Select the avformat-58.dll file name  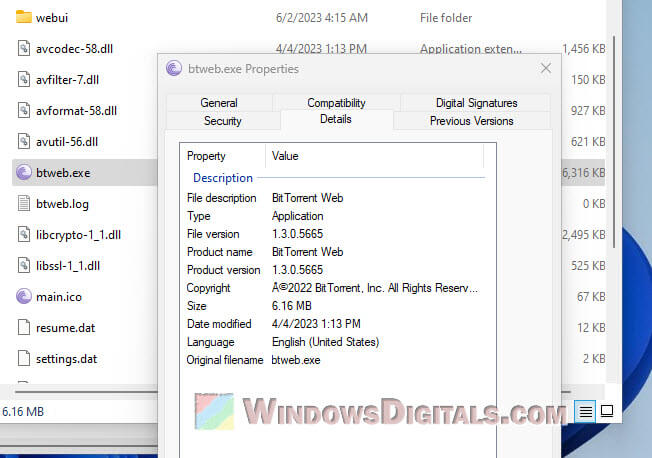point(77,111)
